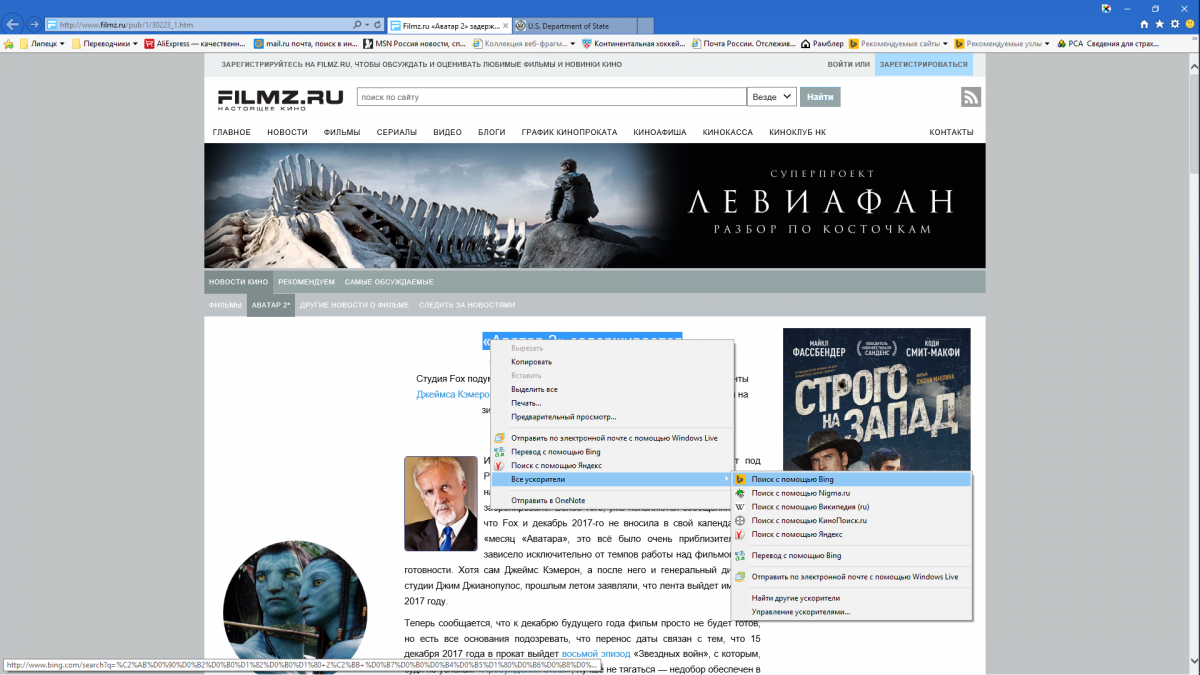Click СЛЕДИТЬ ЗА НОВОСТЯМИ tab
Image resolution: width=1200 pixels, height=675 pixels.
(467, 305)
